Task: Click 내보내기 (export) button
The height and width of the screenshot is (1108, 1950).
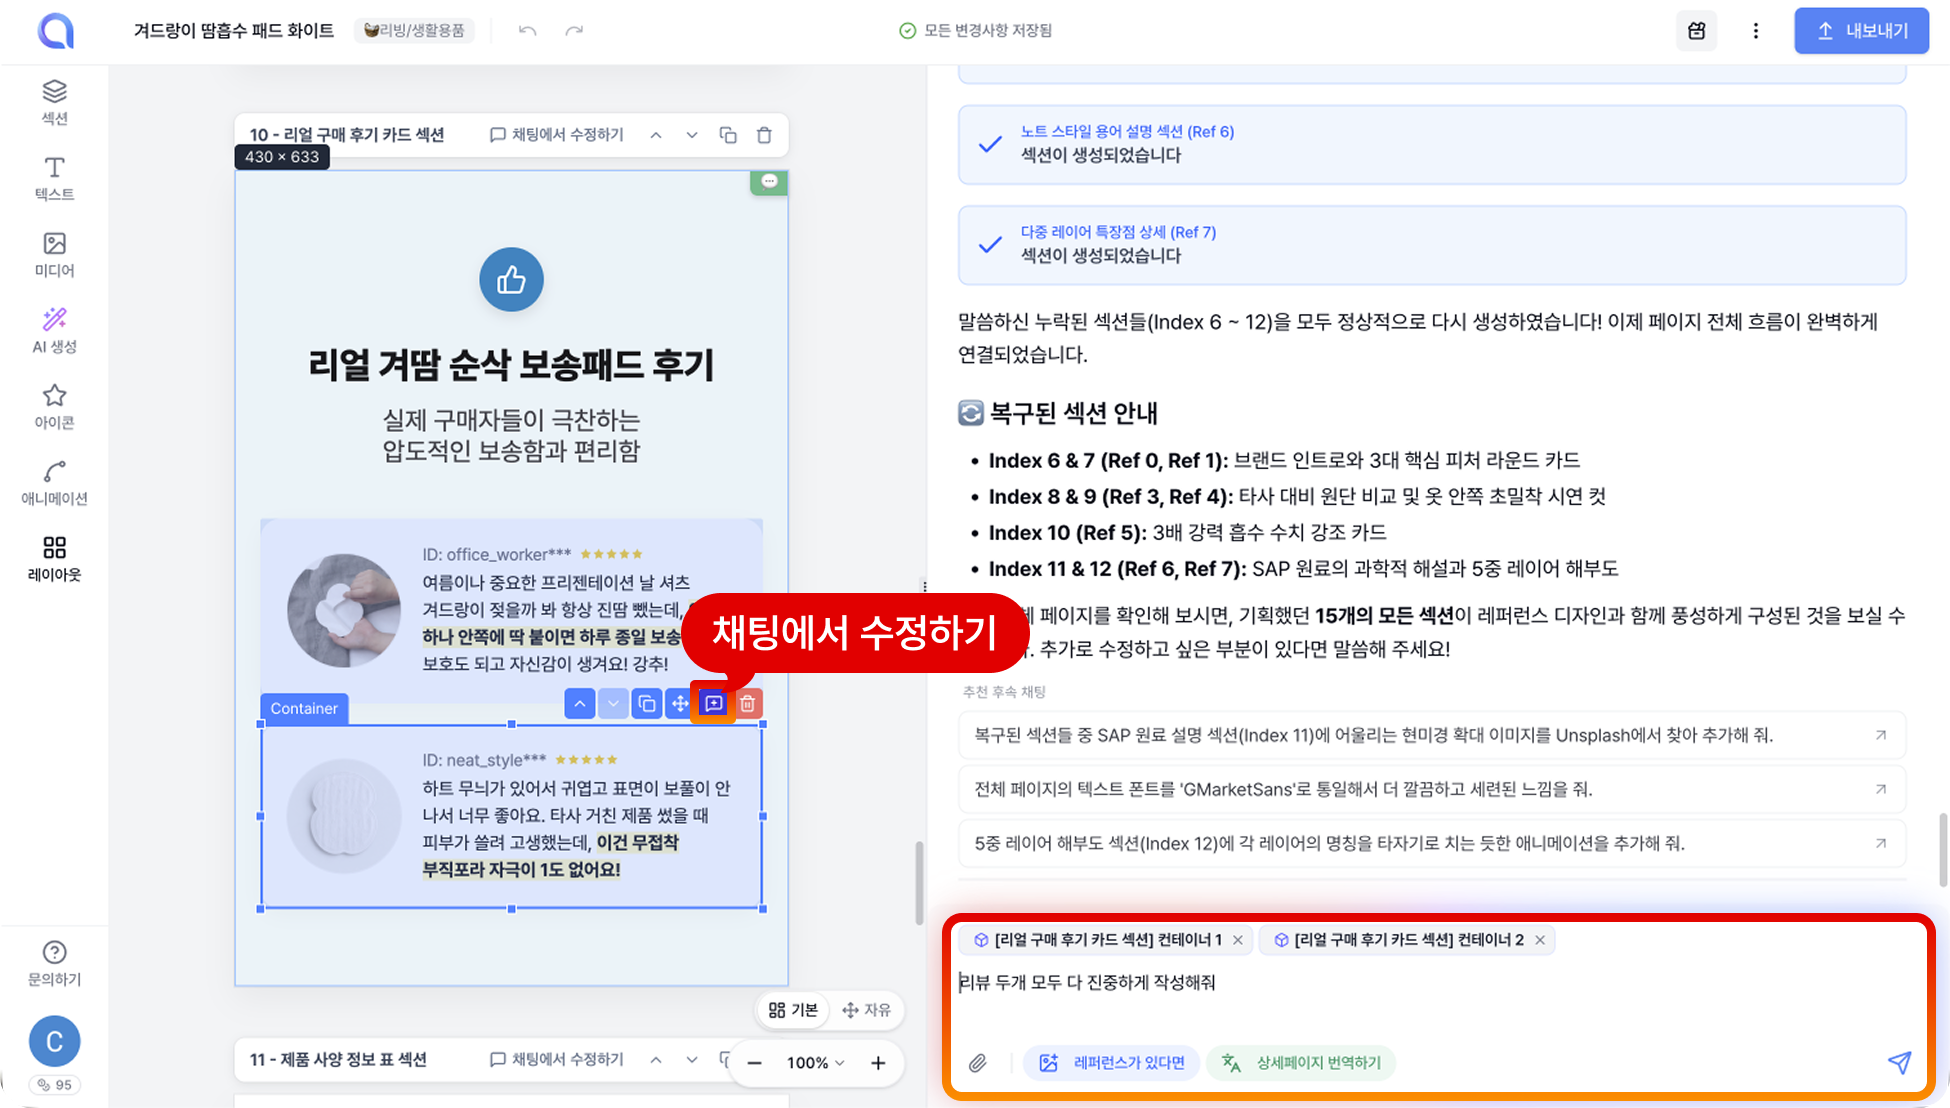Action: tap(1861, 31)
